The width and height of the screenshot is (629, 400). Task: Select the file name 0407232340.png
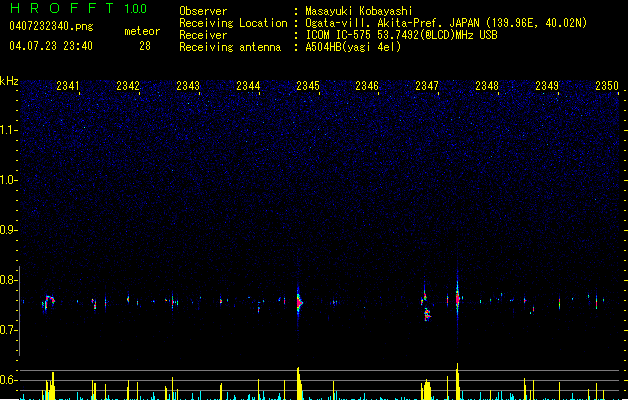51,26
